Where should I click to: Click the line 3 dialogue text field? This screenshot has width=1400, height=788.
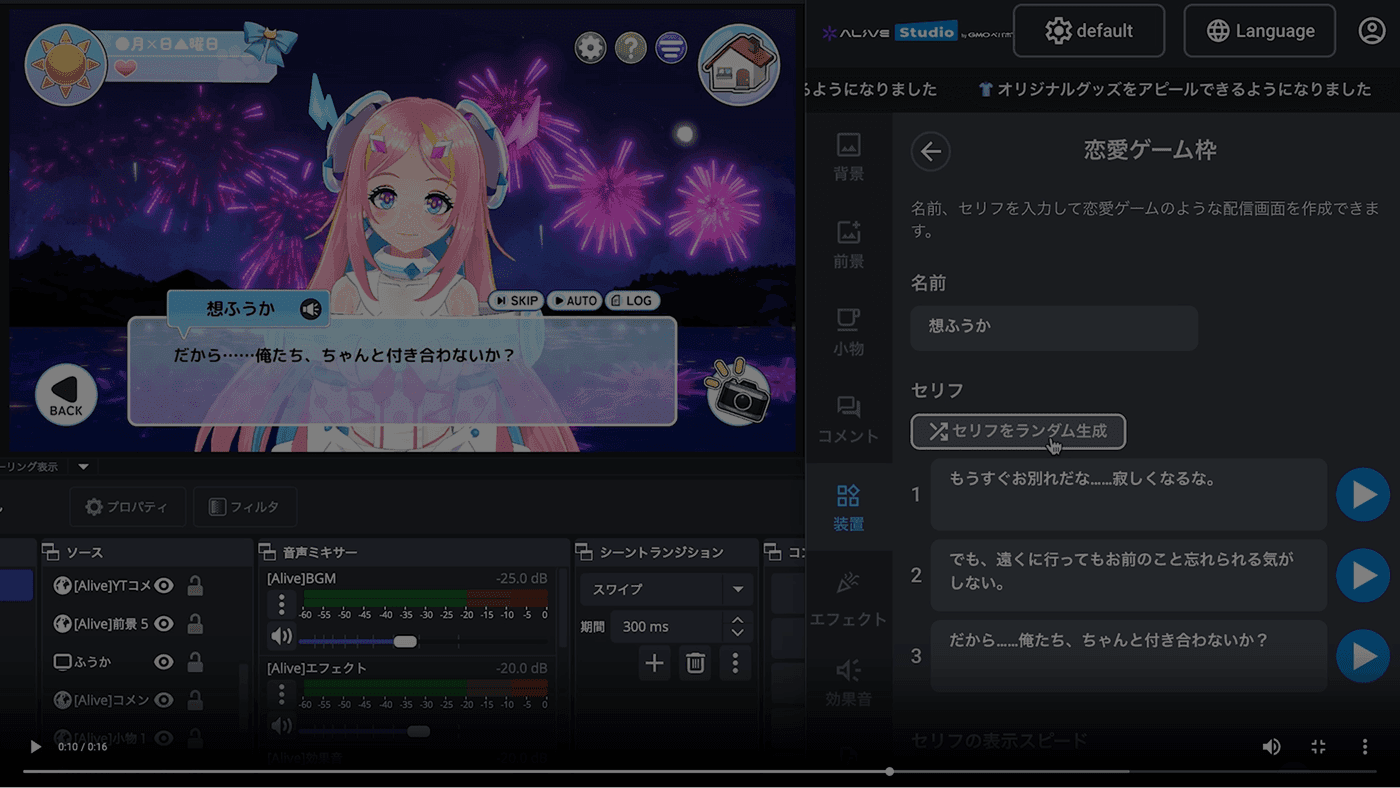(x=1128, y=656)
